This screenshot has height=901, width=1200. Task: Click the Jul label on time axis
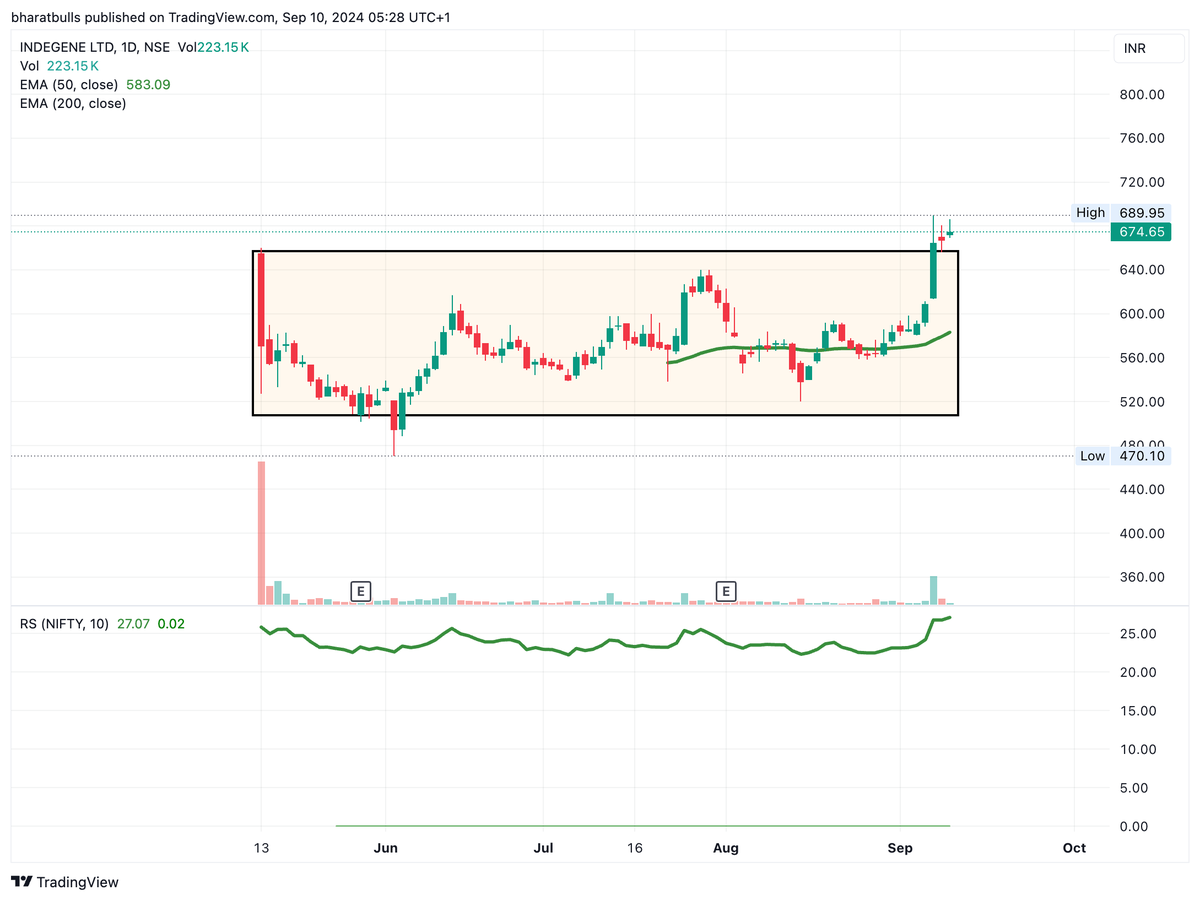point(543,848)
